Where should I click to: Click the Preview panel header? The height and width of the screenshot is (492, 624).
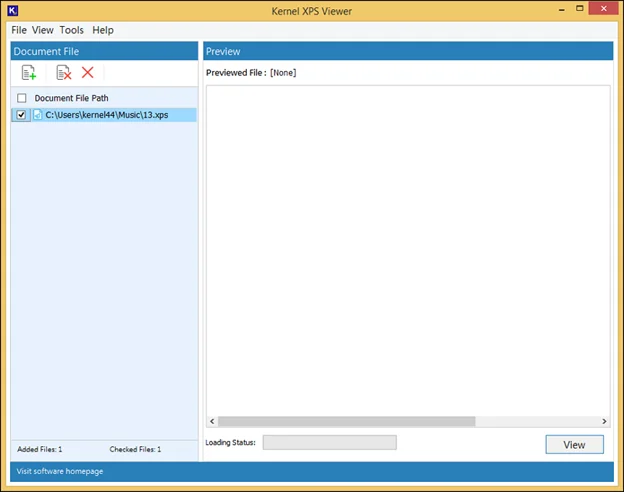pyautogui.click(x=408, y=51)
